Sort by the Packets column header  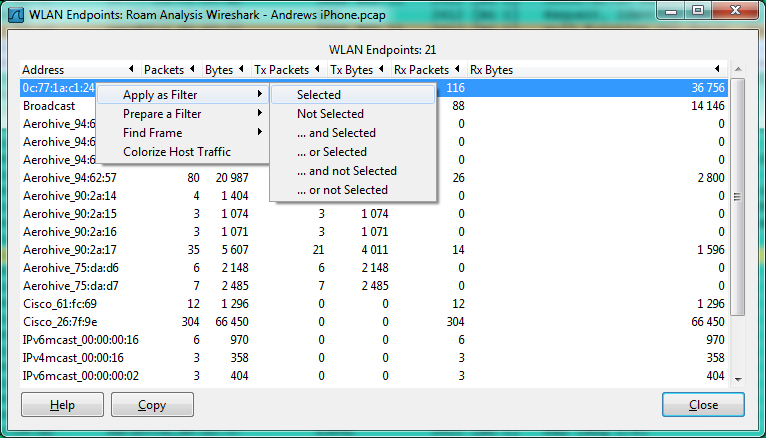coord(171,70)
